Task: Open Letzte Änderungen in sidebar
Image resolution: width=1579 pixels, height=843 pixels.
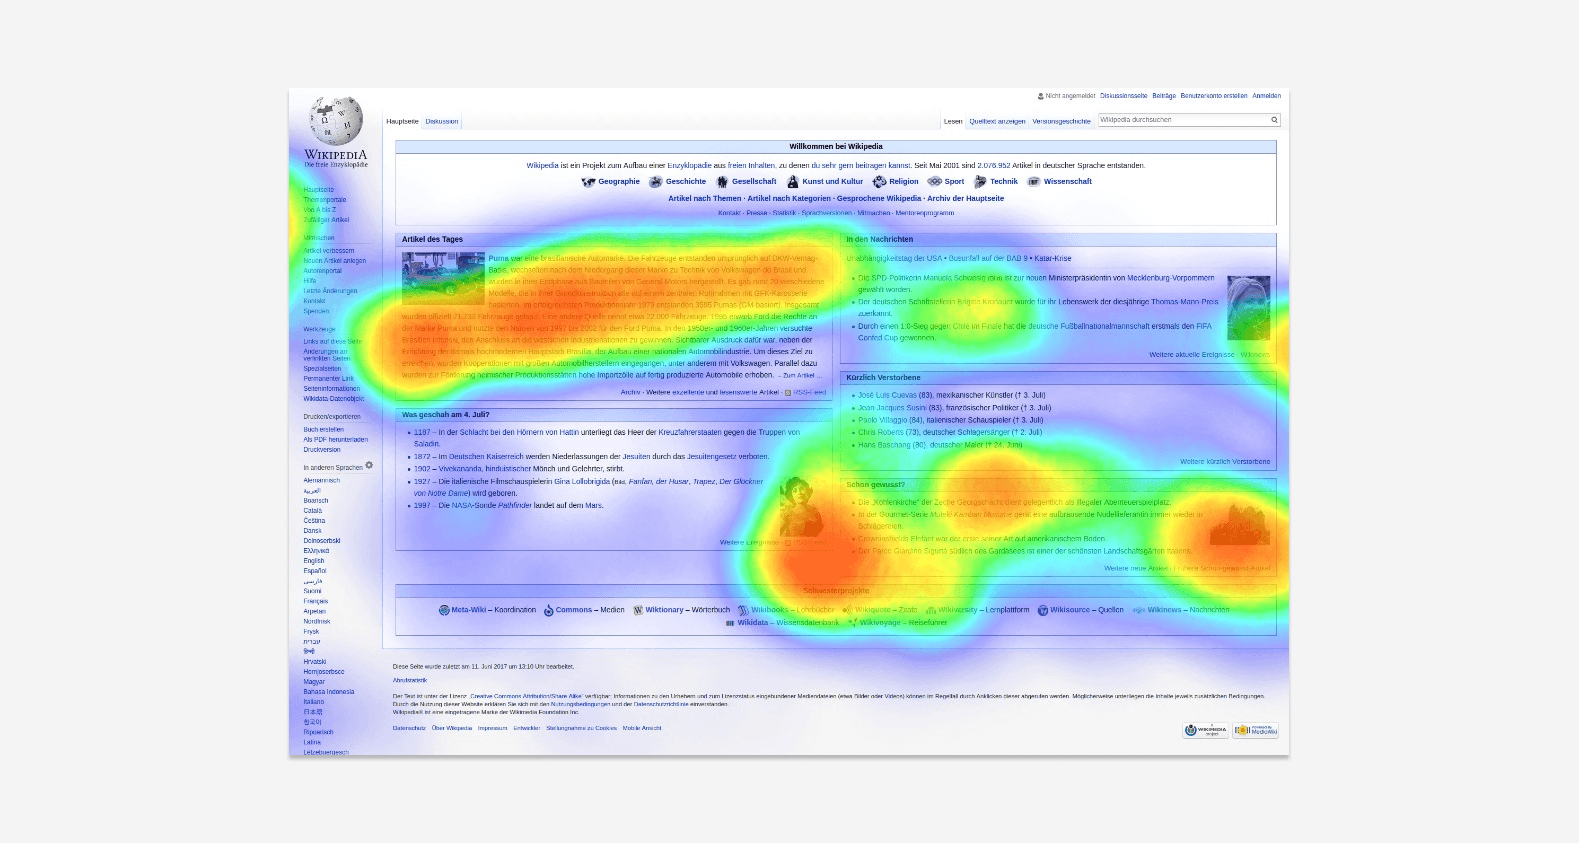Action: pos(330,291)
